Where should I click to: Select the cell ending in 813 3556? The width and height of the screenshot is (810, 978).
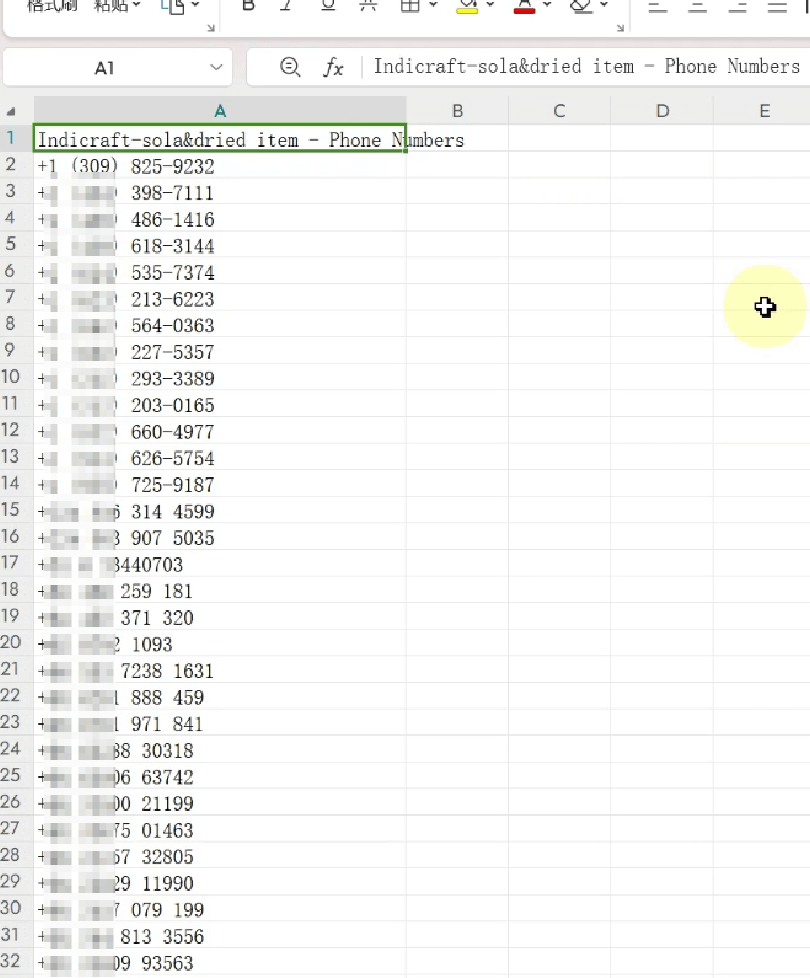[x=219, y=936]
